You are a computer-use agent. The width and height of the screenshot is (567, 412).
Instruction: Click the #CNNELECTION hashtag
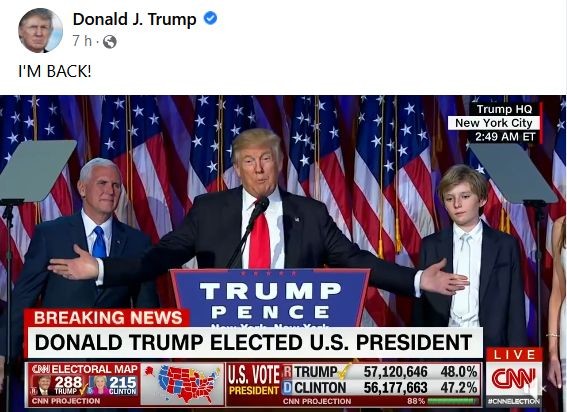tap(513, 401)
